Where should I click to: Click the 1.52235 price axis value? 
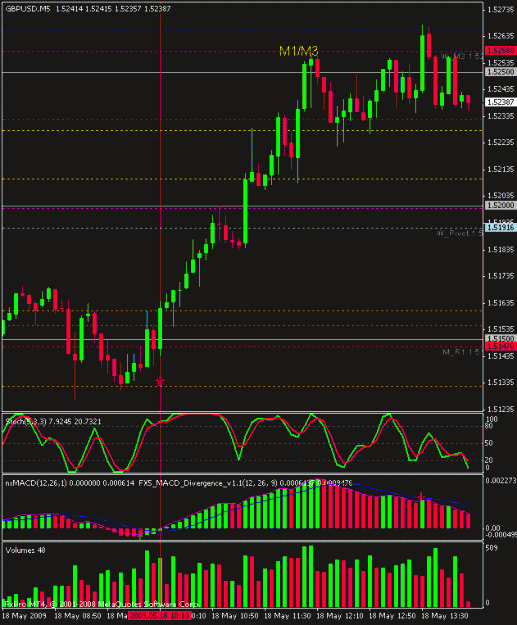(501, 143)
